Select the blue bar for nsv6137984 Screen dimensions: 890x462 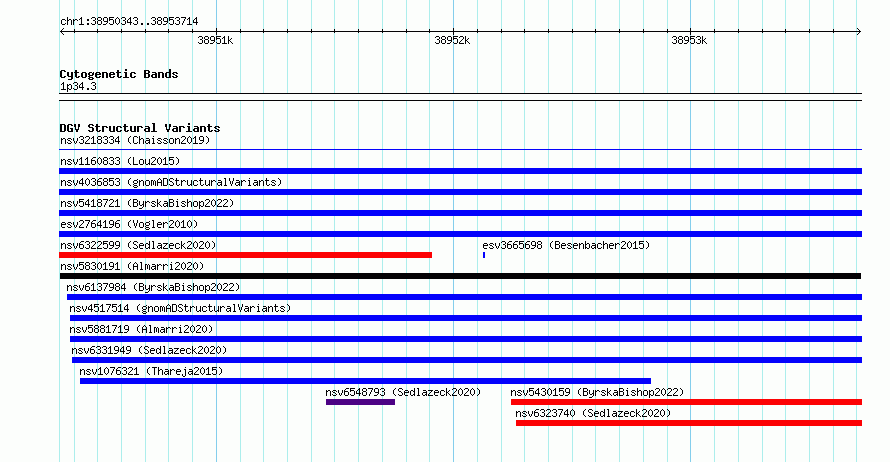(x=464, y=297)
